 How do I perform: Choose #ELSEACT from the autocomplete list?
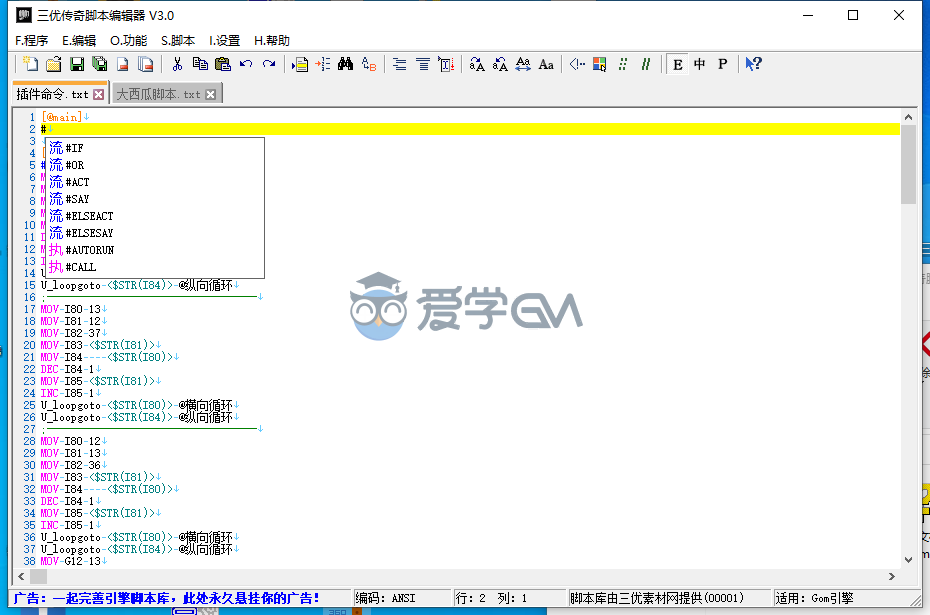click(x=155, y=216)
